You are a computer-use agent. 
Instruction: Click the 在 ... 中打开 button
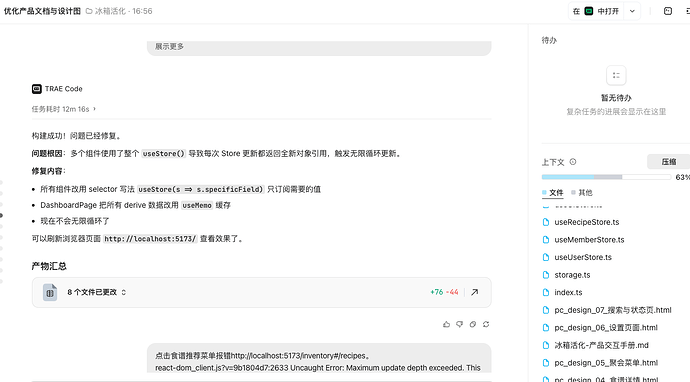point(596,11)
